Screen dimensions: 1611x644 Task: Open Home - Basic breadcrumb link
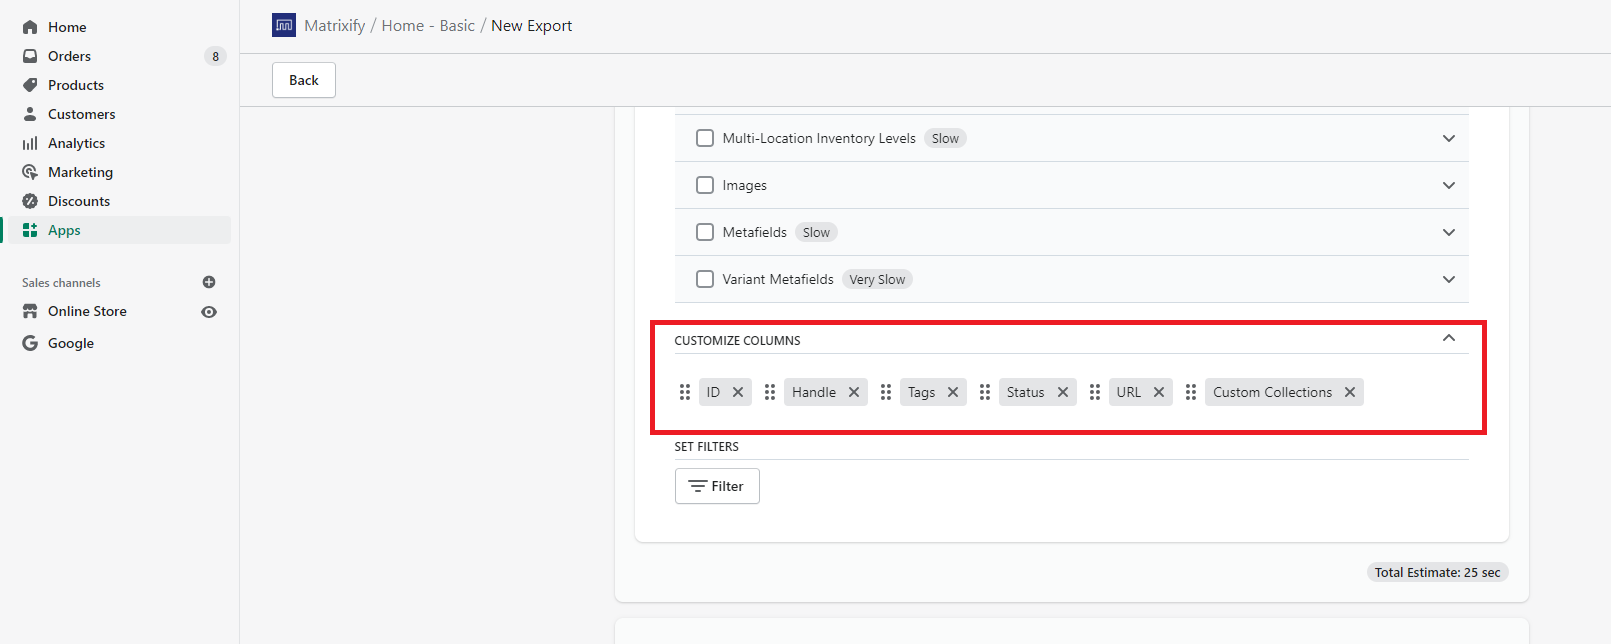[x=428, y=25]
